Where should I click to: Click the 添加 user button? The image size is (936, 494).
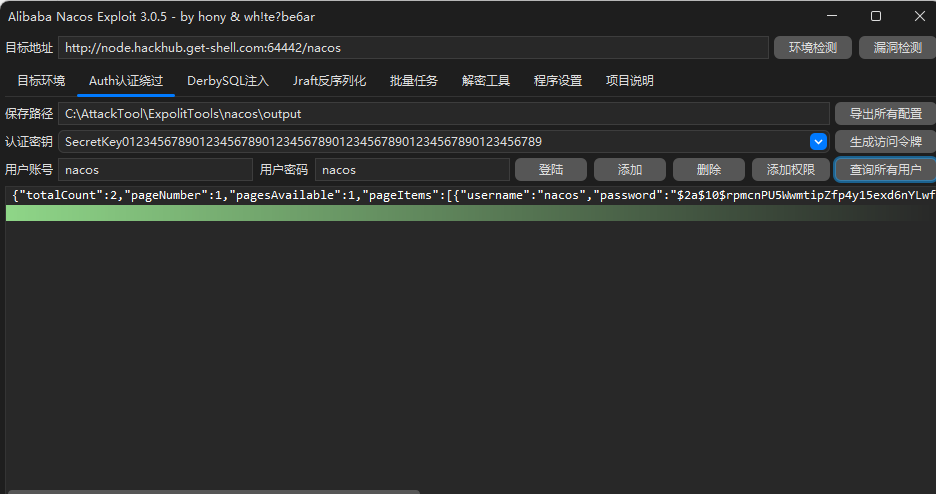630,169
